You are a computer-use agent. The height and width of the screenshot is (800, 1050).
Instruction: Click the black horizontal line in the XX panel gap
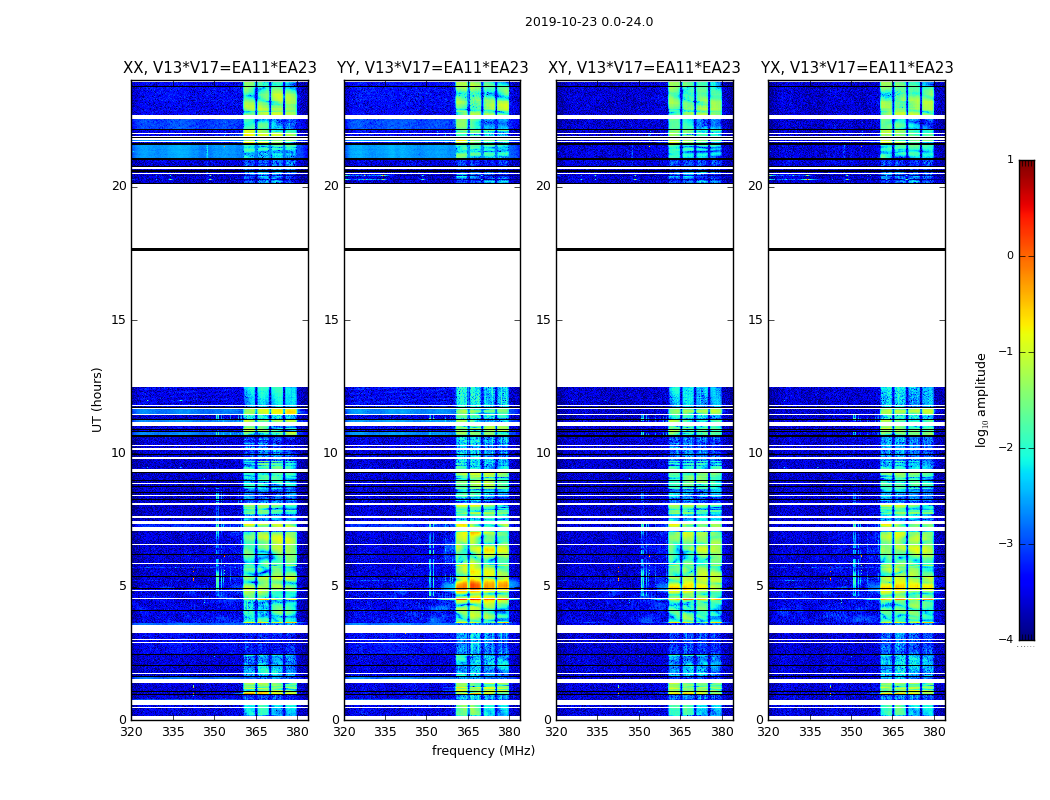(x=219, y=249)
